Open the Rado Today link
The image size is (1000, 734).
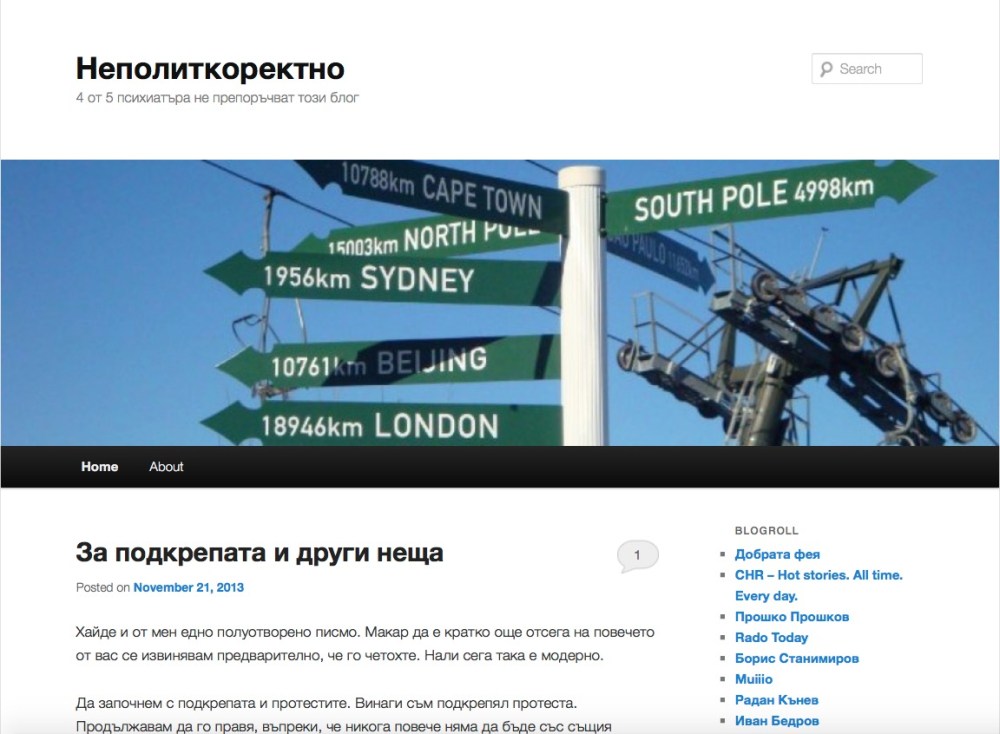[x=772, y=637]
